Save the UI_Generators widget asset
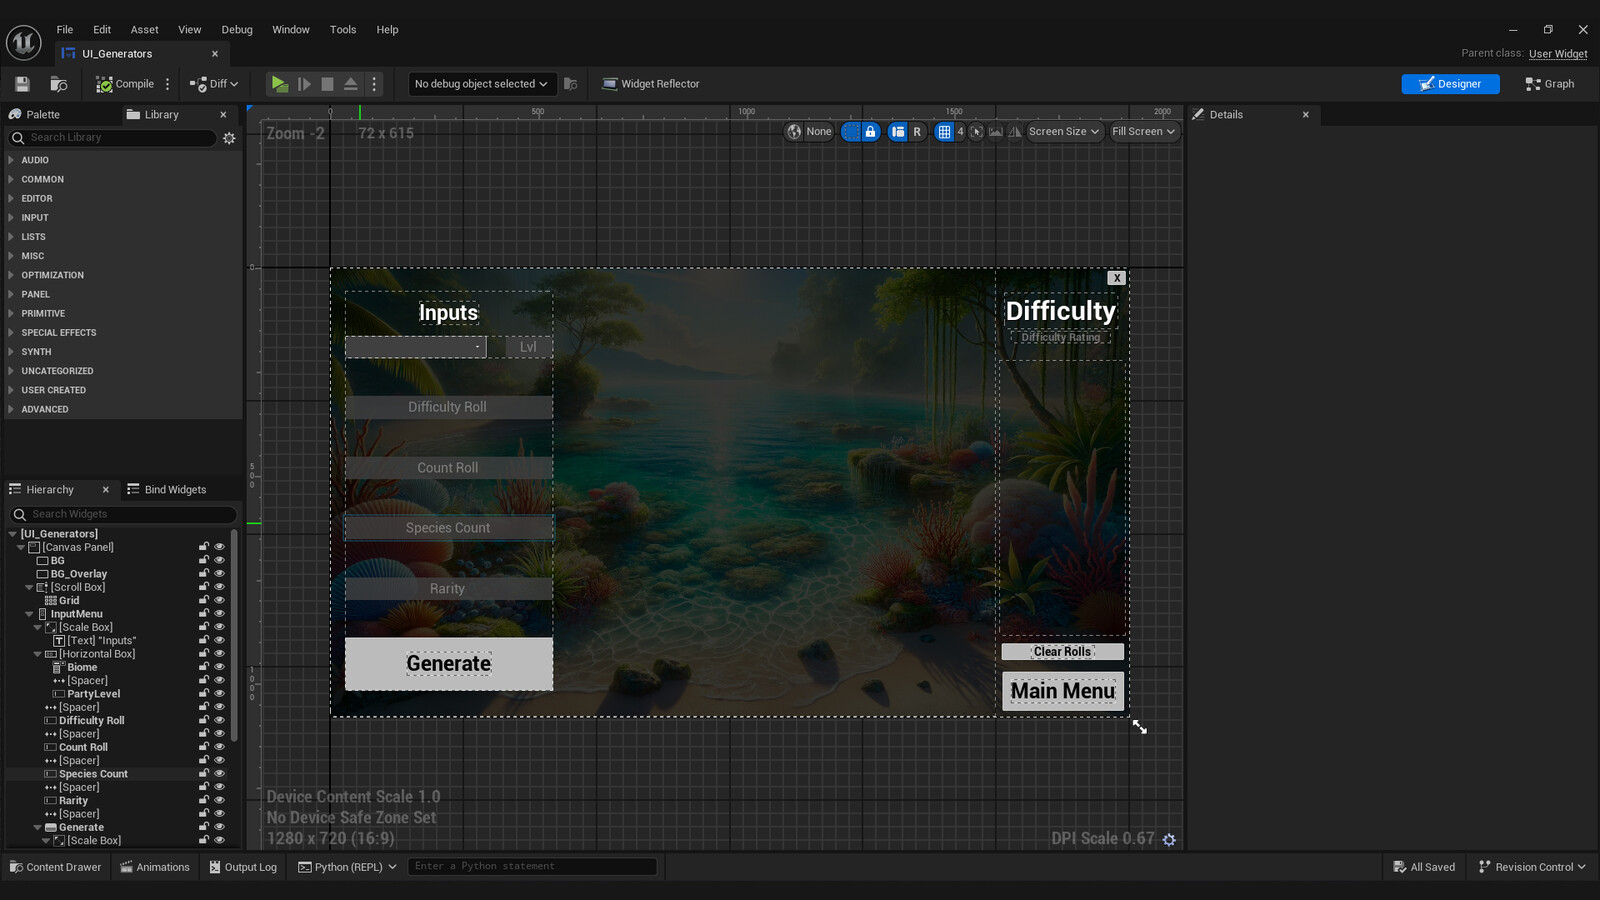 pyautogui.click(x=22, y=84)
